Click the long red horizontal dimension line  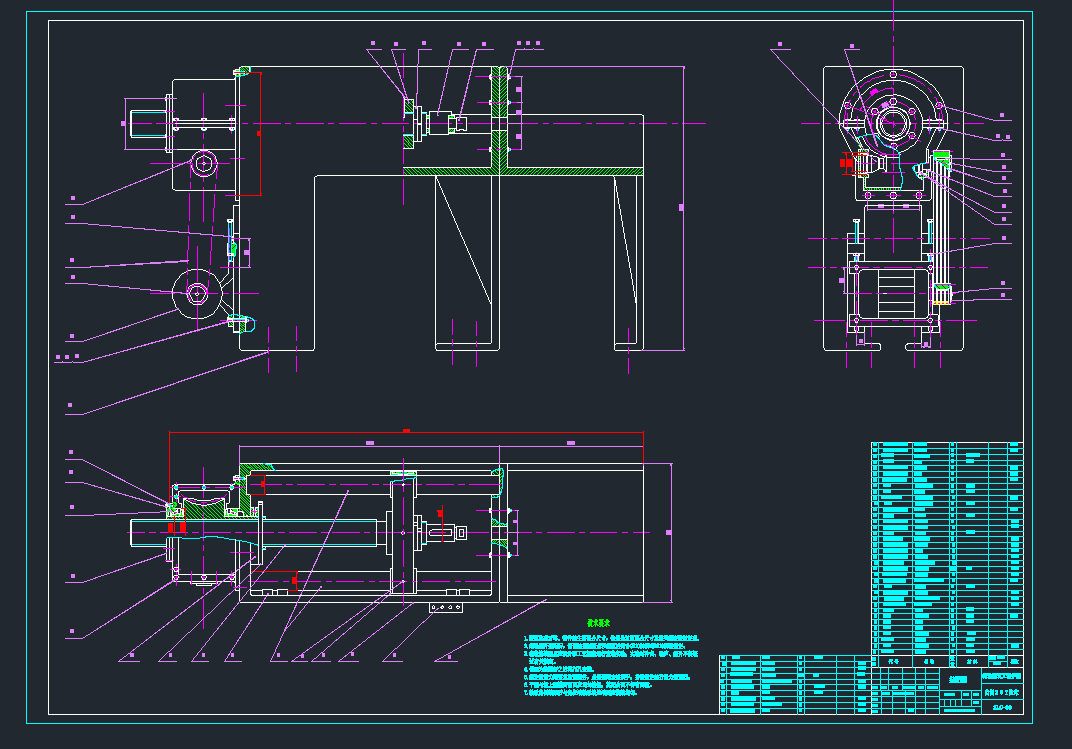point(405,432)
